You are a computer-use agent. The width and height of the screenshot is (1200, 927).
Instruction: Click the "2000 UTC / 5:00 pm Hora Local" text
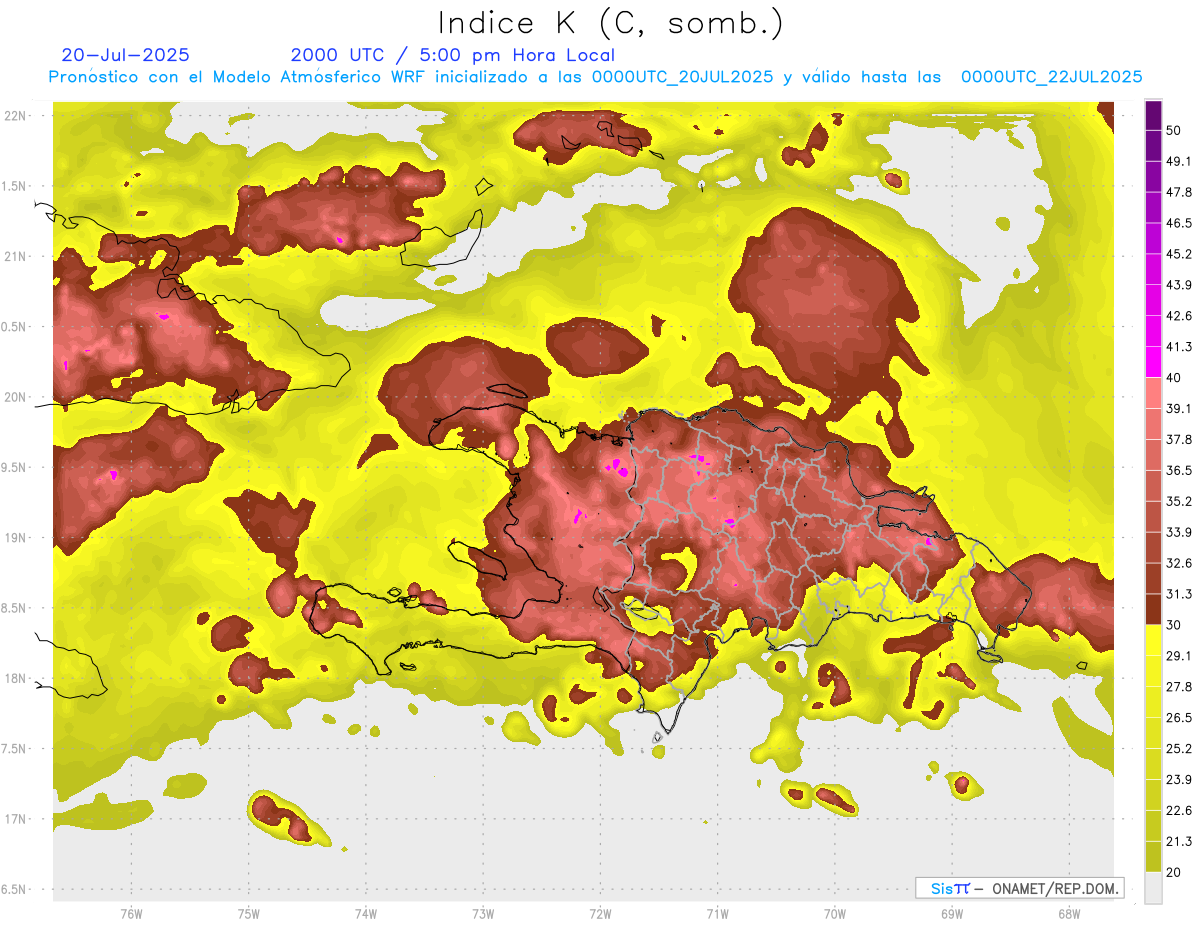(452, 55)
